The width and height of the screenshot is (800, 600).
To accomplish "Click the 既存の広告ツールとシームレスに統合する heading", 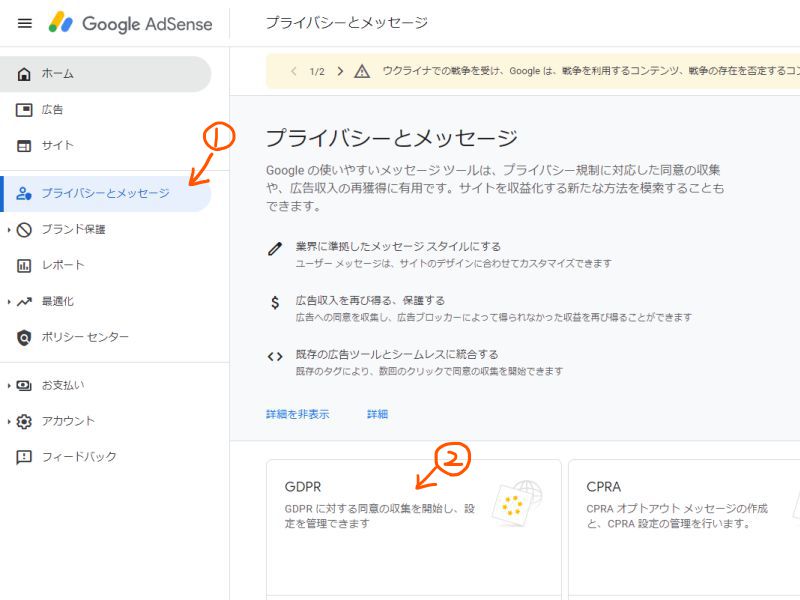I will coord(397,354).
